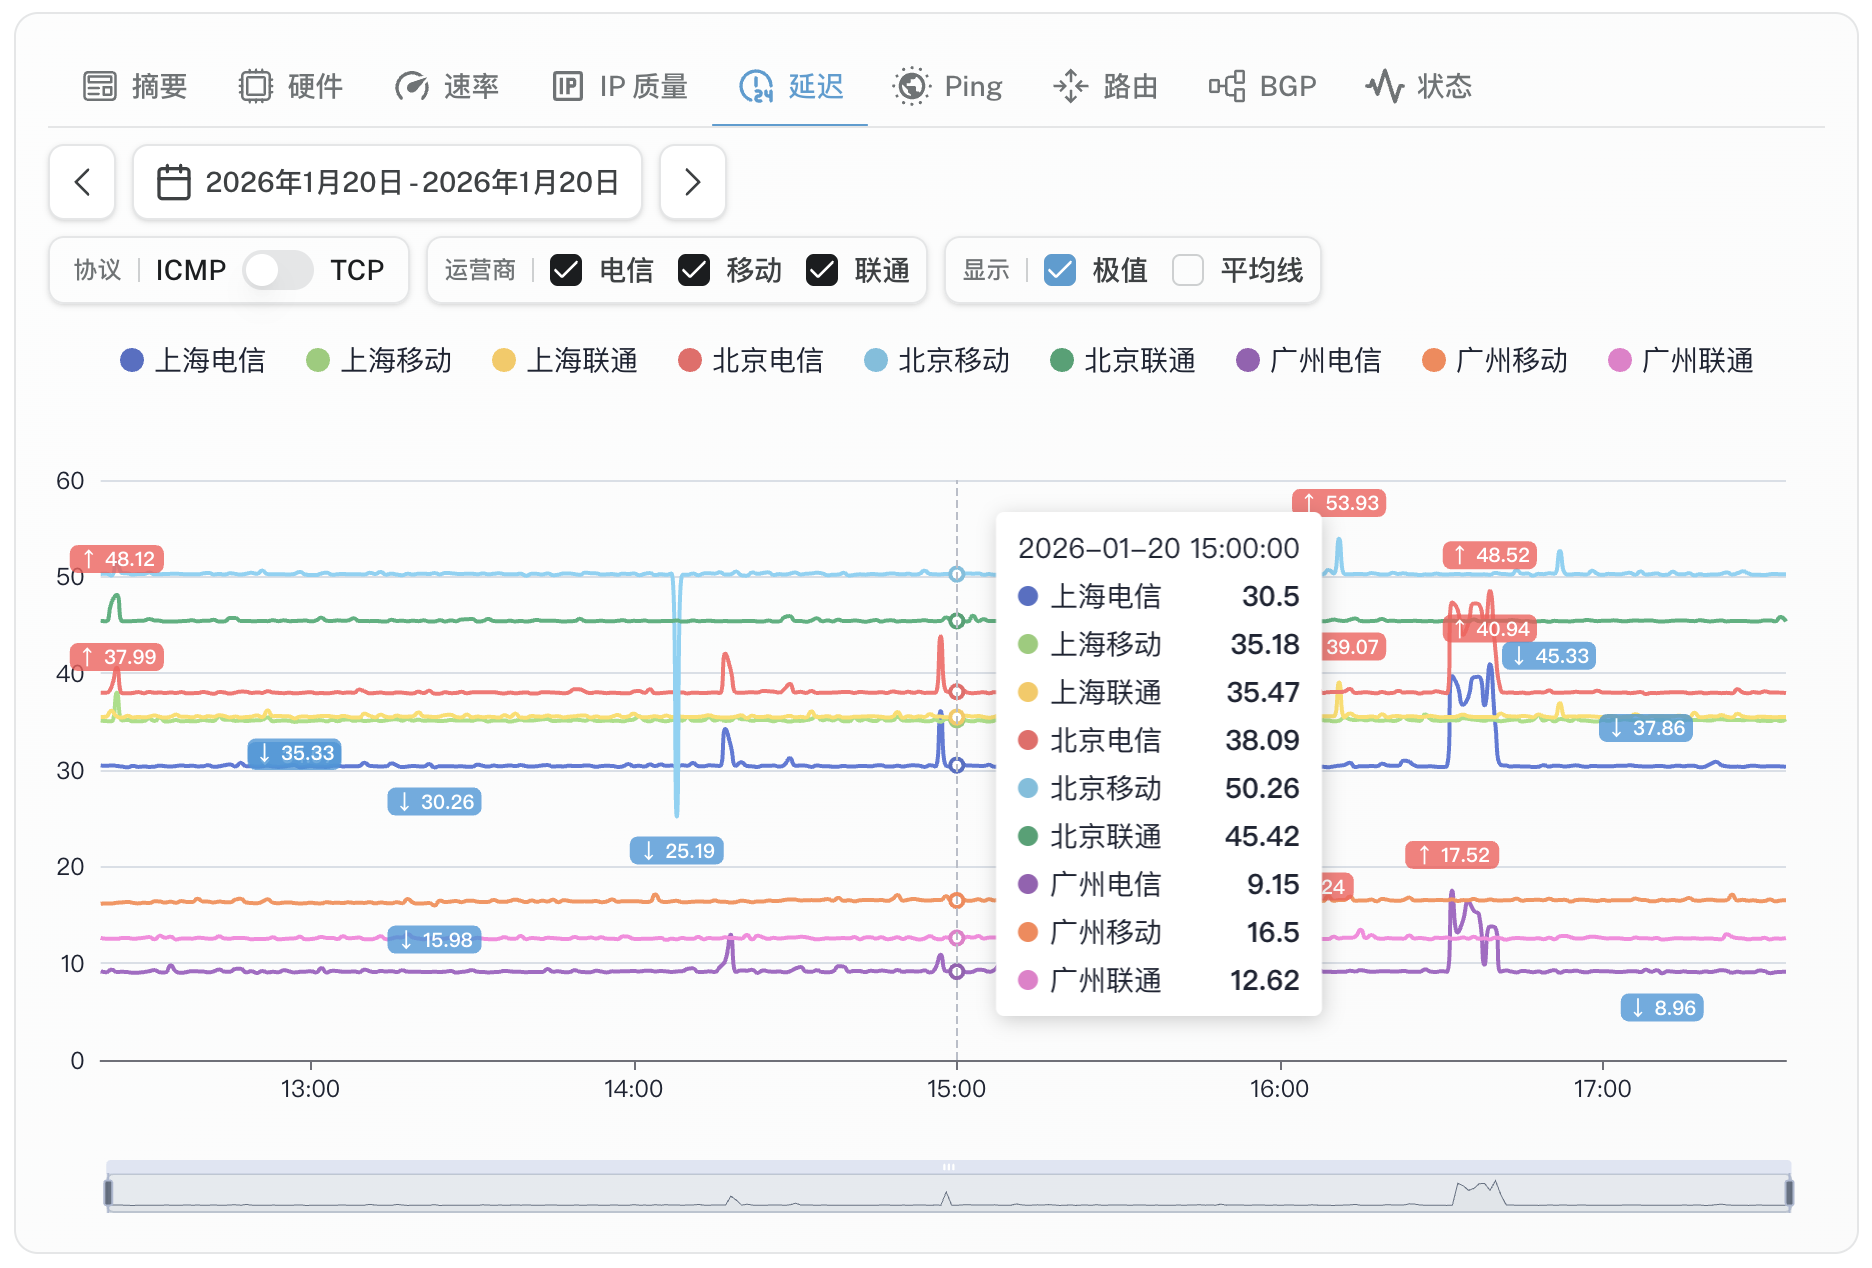Switch to the 延迟 latency tab
This screenshot has height=1268, width=1872.
point(790,87)
